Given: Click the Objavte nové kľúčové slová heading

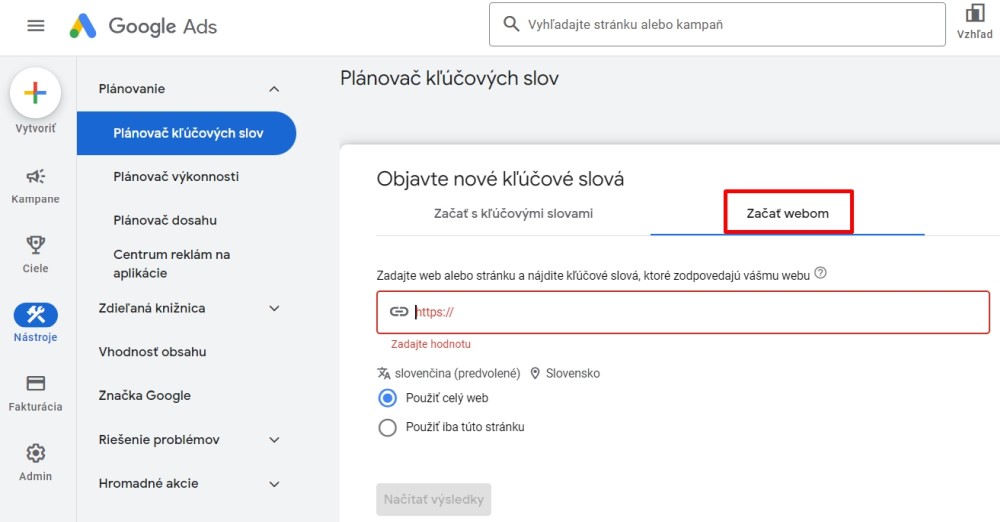Looking at the screenshot, I should [500, 179].
